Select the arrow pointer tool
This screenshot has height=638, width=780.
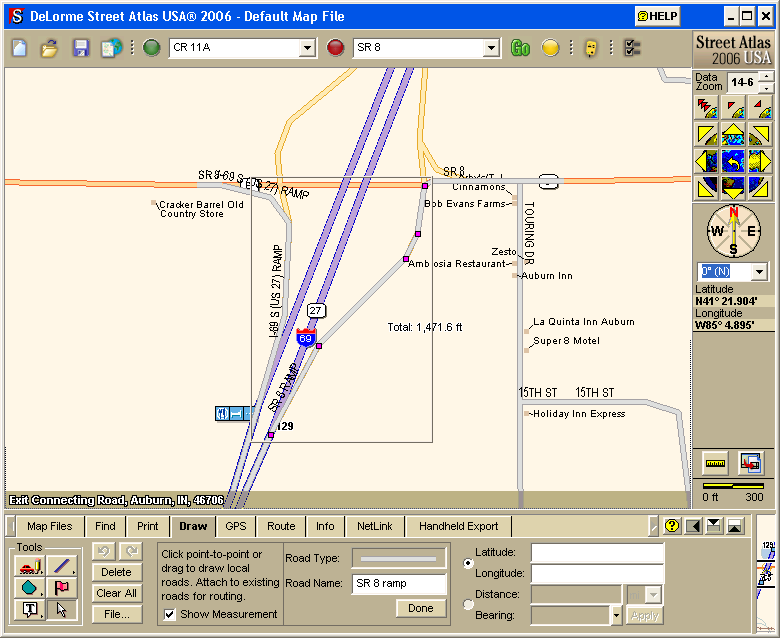(x=62, y=610)
